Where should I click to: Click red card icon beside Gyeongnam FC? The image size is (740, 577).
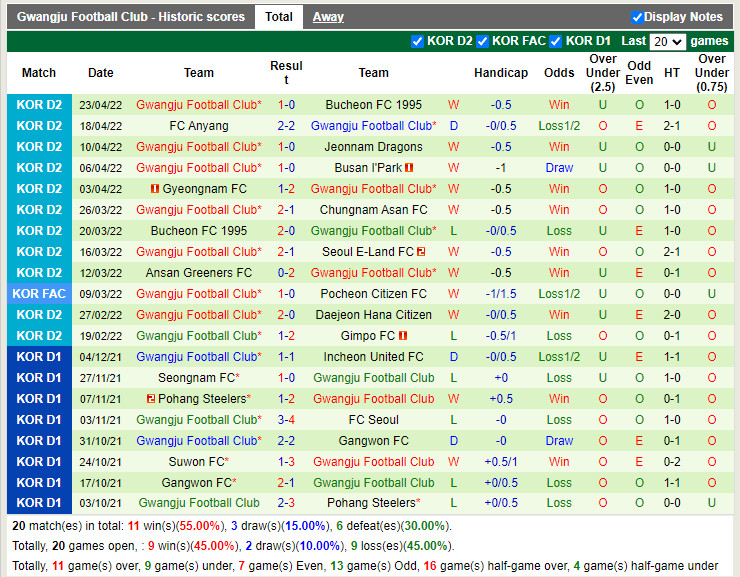click(x=155, y=189)
